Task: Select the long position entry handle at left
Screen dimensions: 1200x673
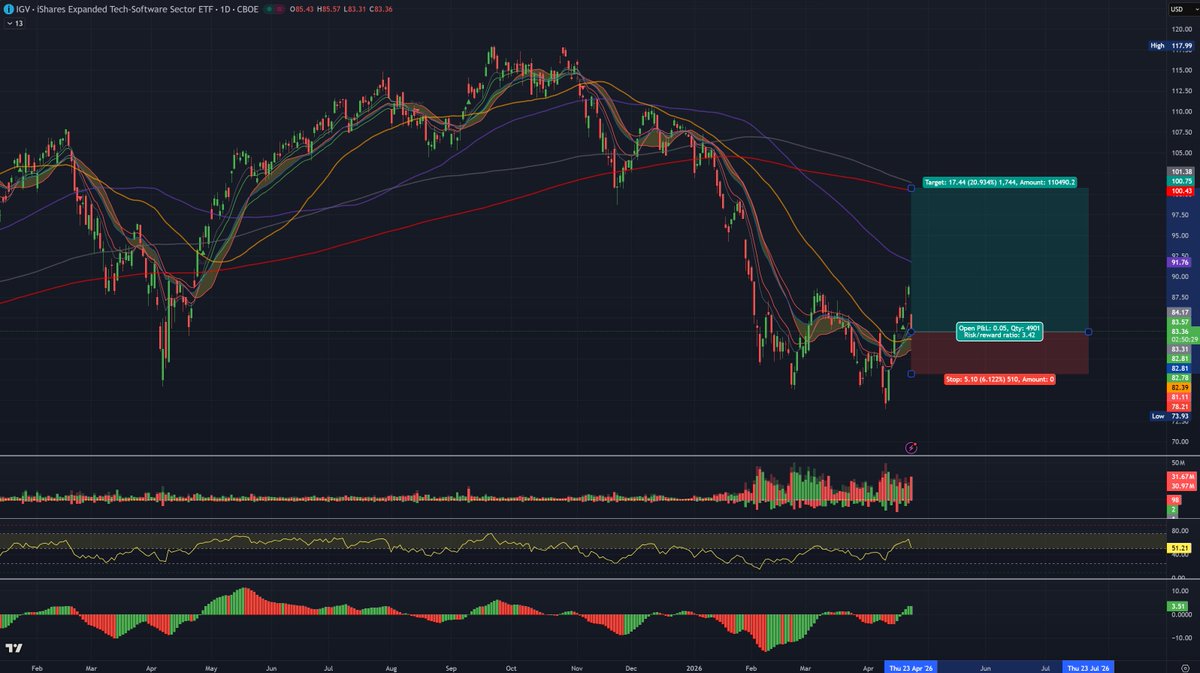Action: point(911,332)
